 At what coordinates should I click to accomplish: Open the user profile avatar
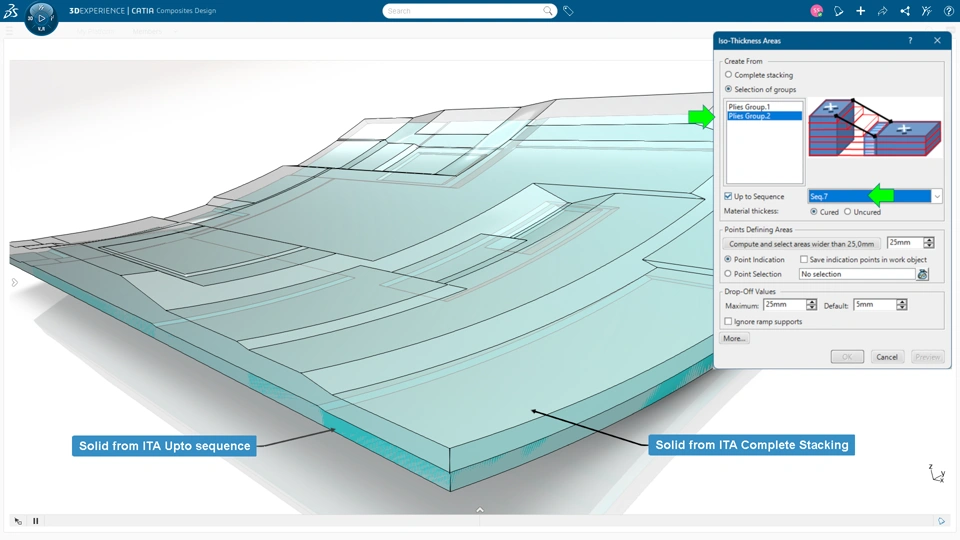(x=816, y=10)
